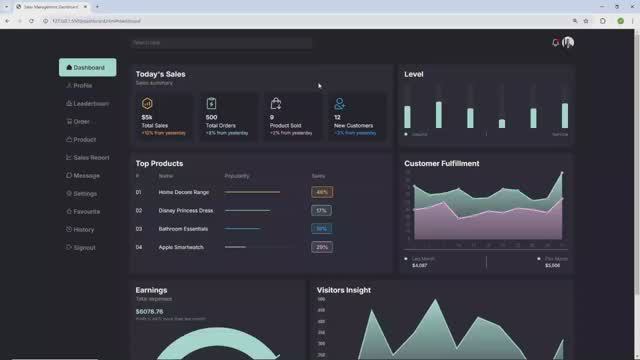Click the $6078.76 earnings value

149,311
